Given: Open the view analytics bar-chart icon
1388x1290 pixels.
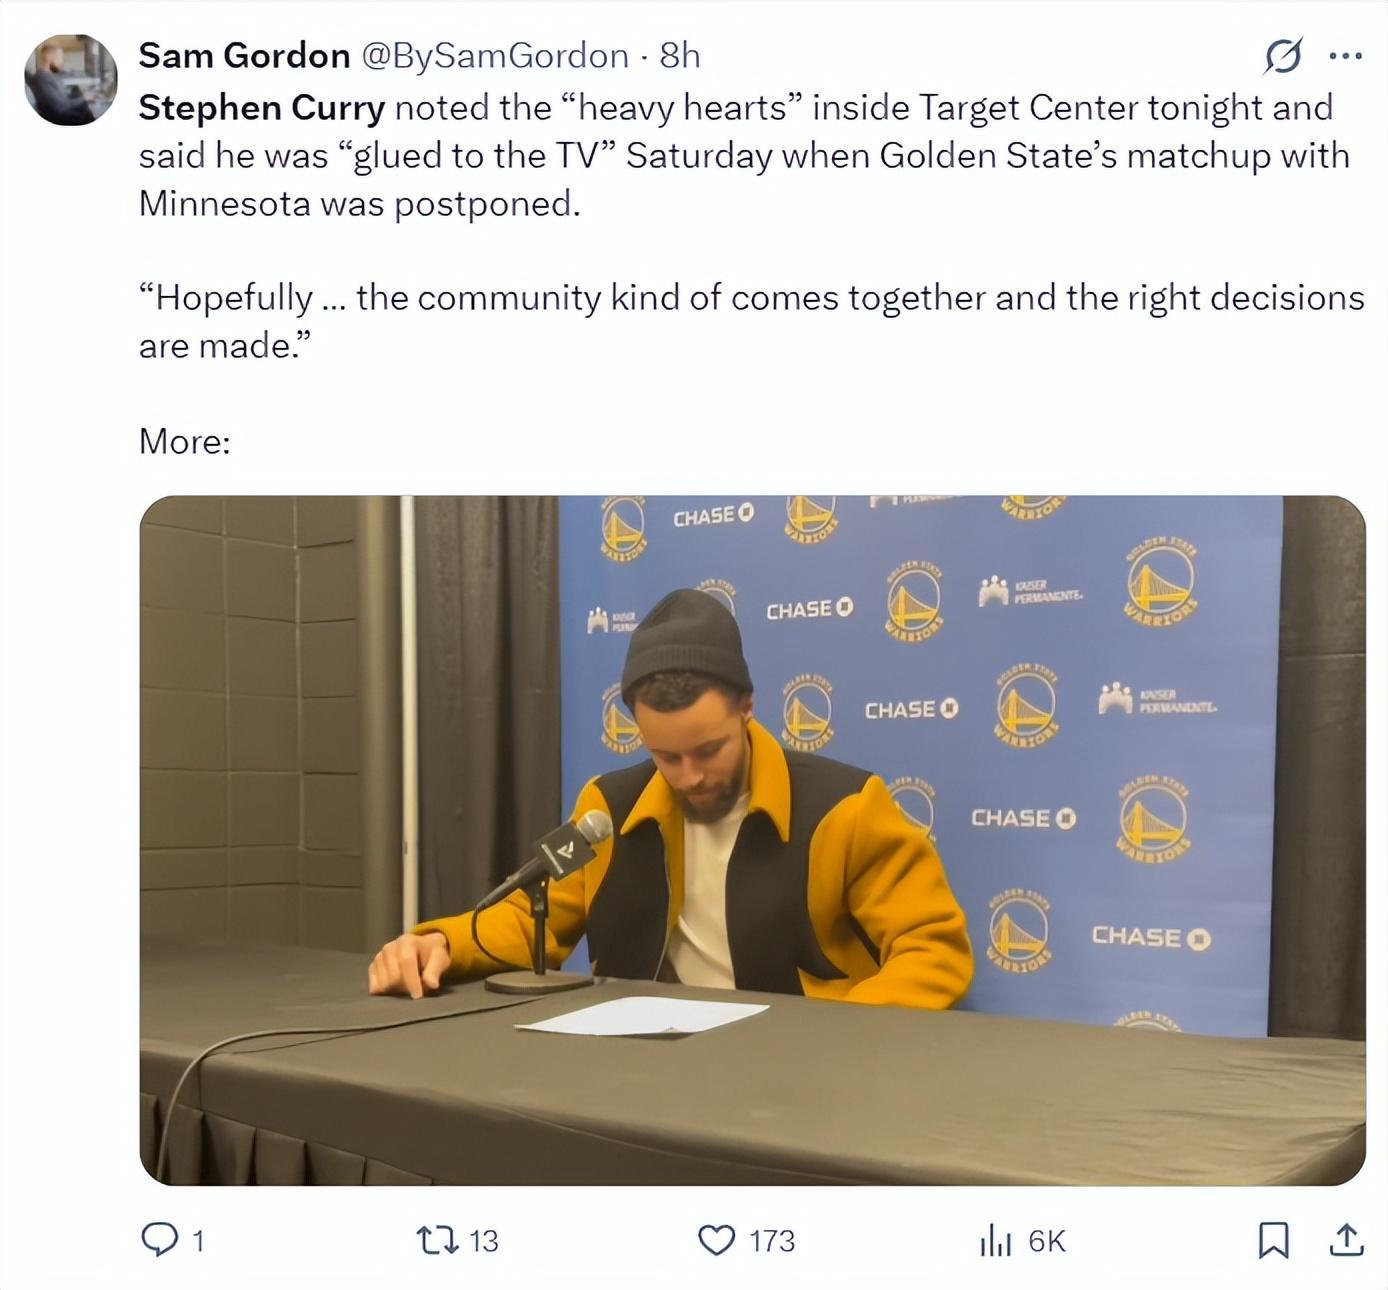Looking at the screenshot, I should coord(995,1241).
